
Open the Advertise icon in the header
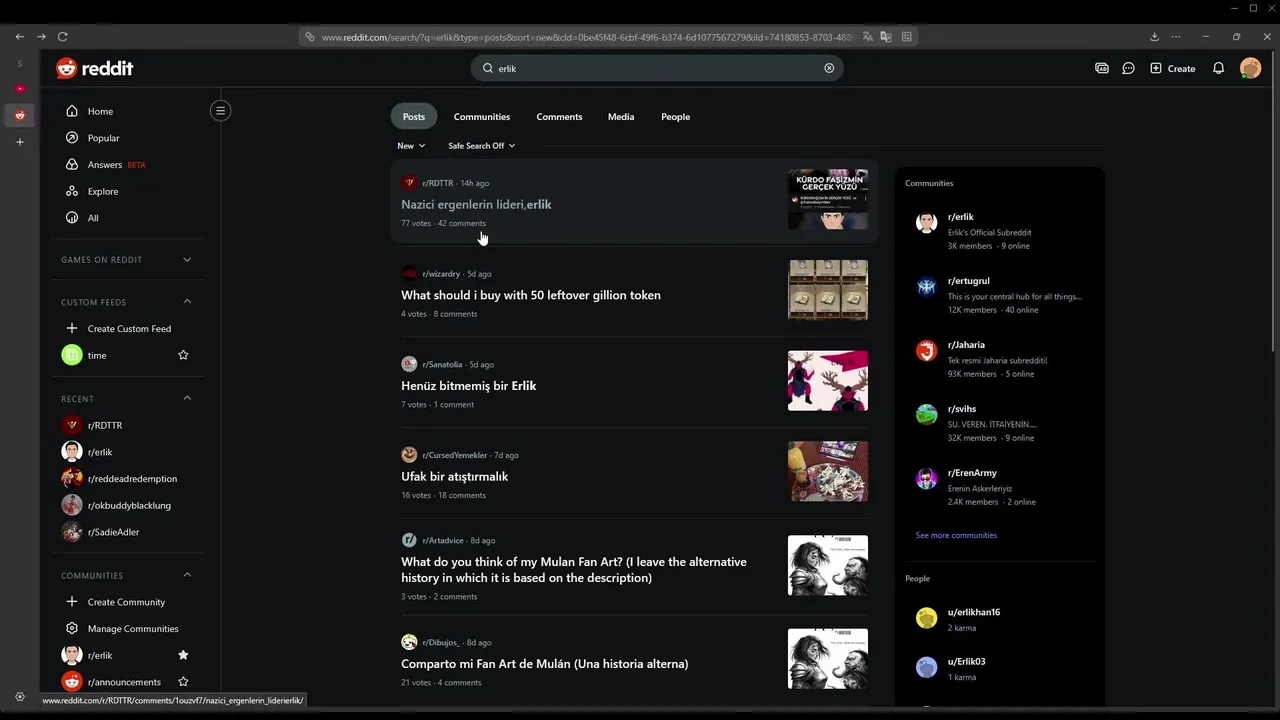click(x=1102, y=68)
